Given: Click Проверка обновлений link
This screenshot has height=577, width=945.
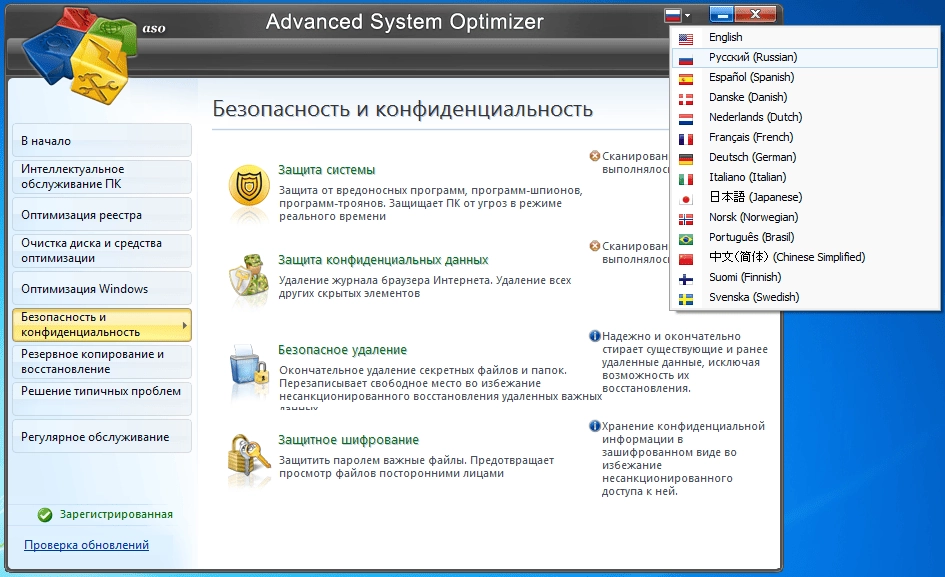Looking at the screenshot, I should tap(86, 544).
